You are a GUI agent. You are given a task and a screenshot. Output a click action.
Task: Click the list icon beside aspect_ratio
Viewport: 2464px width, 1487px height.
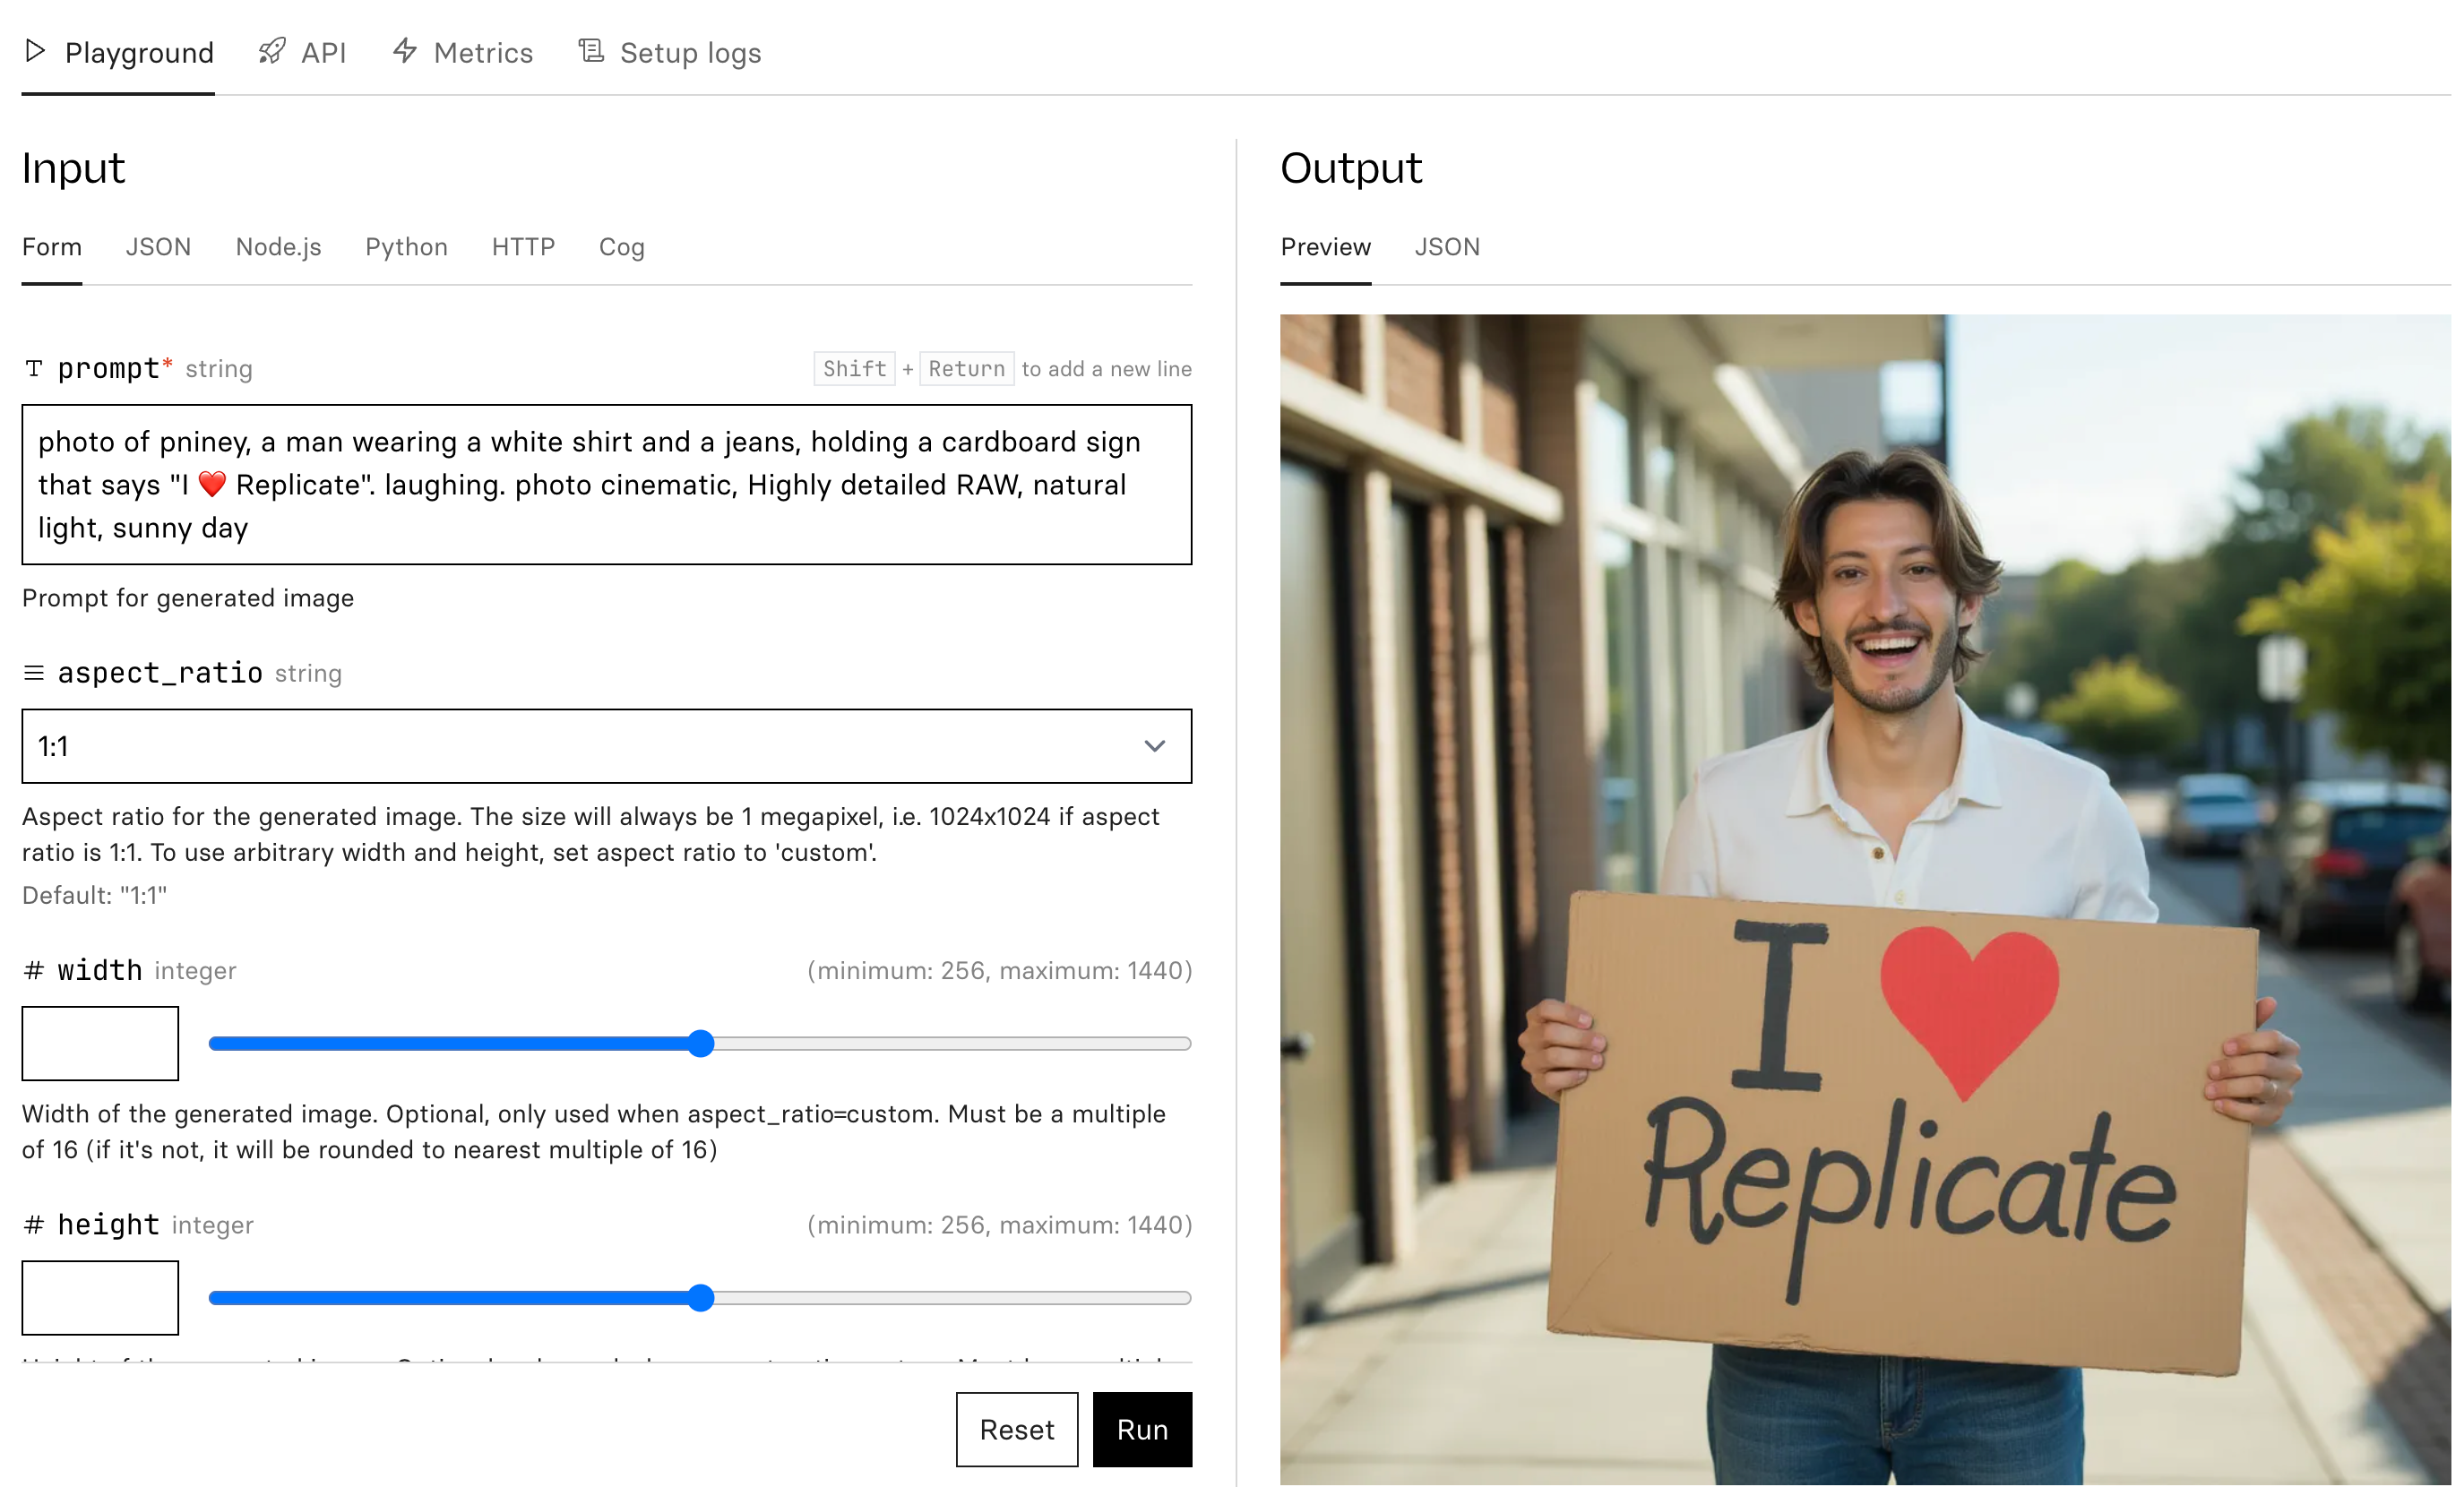34,673
